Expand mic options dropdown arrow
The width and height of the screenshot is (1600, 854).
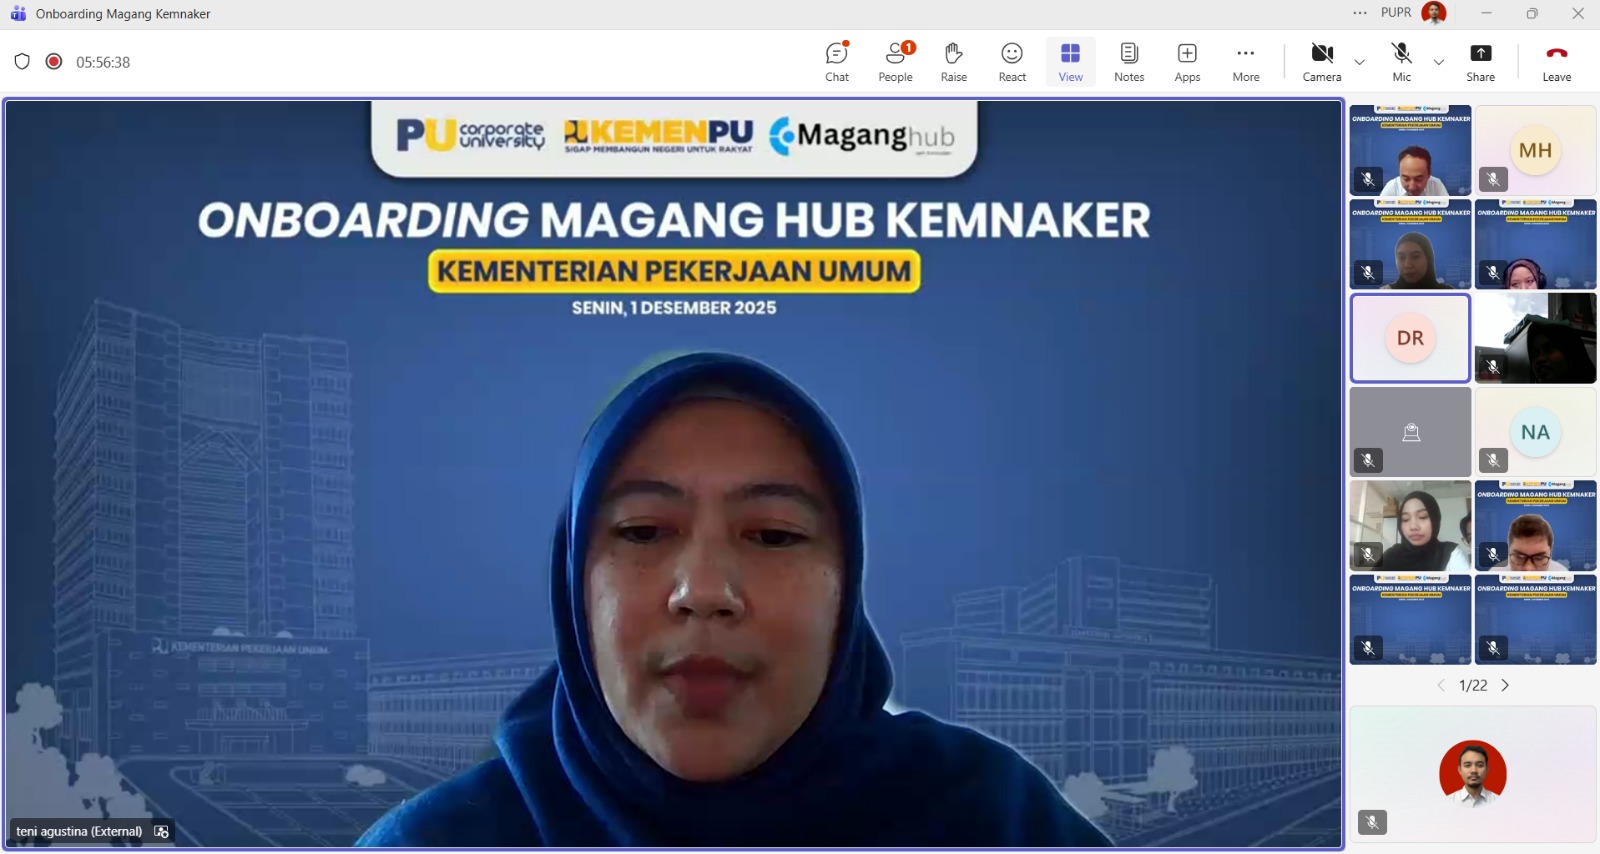point(1439,62)
